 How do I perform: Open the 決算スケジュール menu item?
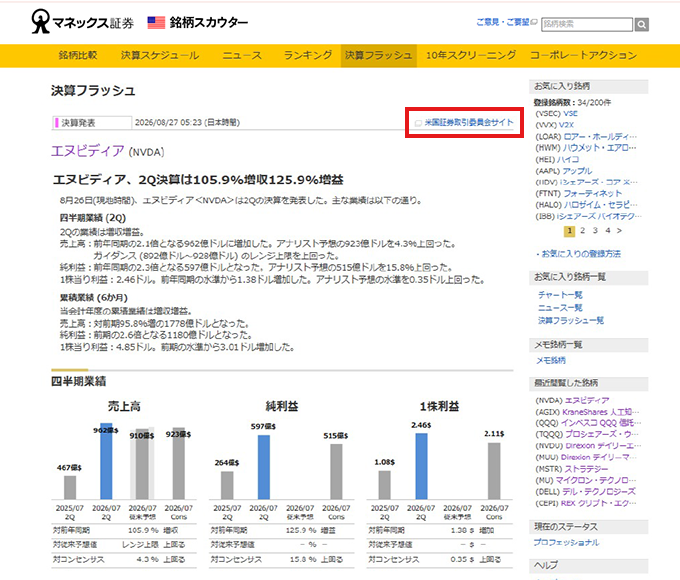coord(160,56)
